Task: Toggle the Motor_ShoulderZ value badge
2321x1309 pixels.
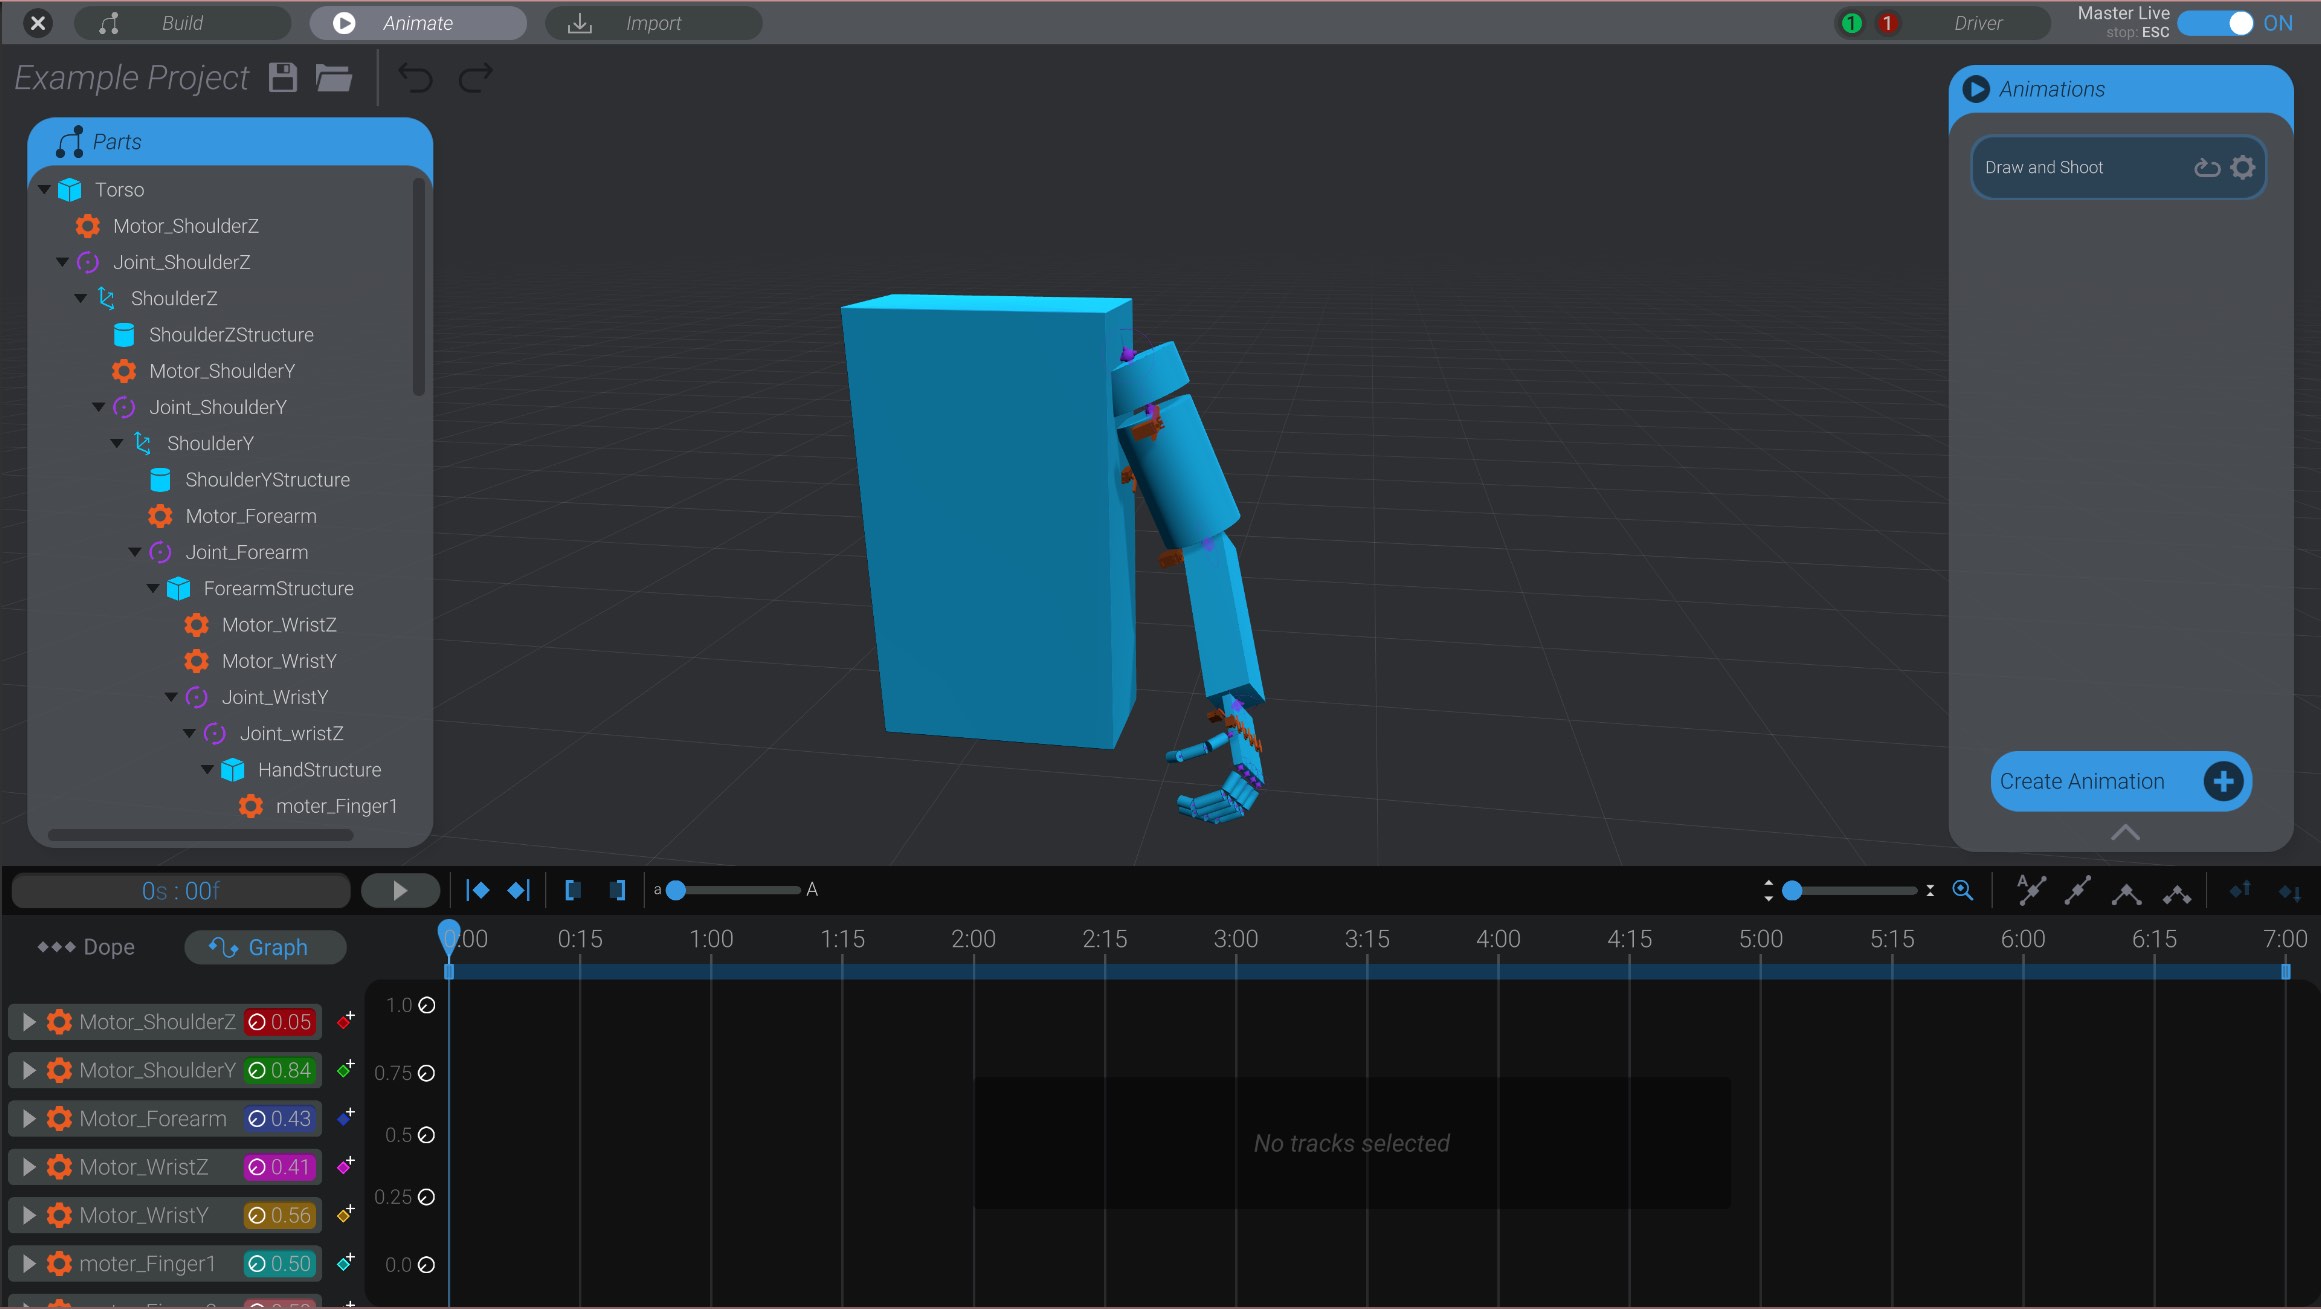Action: [x=282, y=1022]
